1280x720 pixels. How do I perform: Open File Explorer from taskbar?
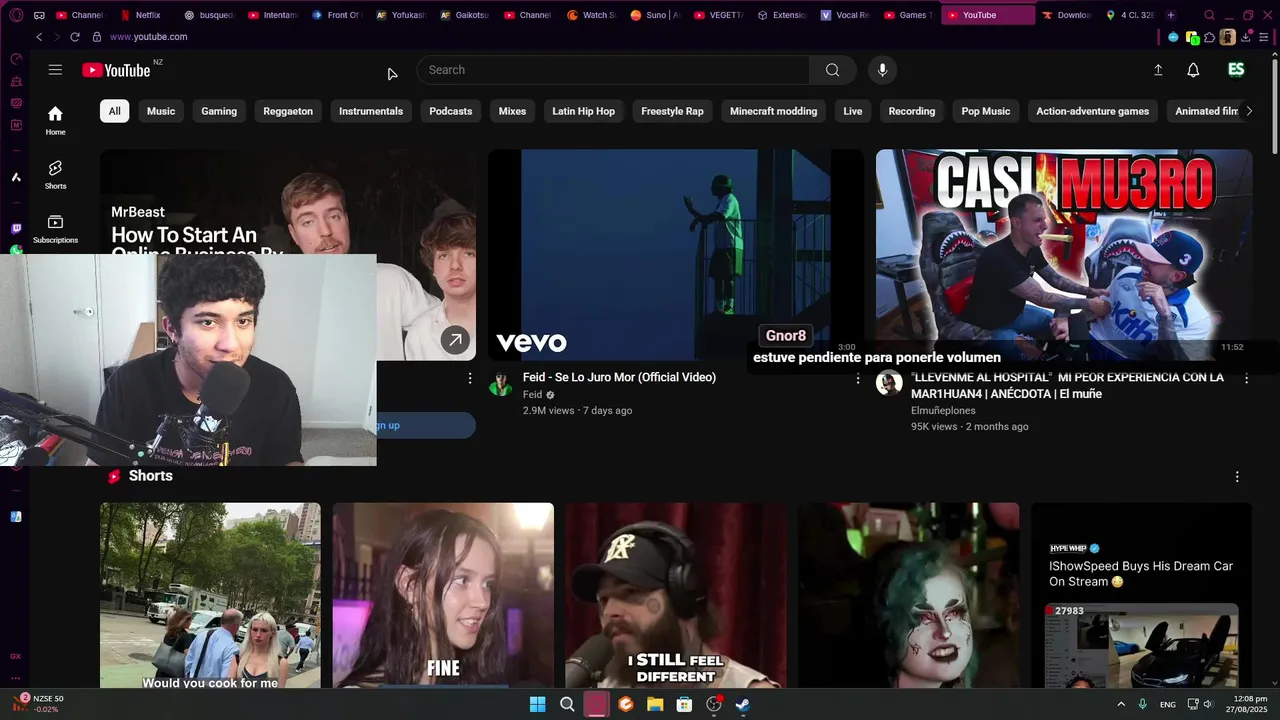click(x=655, y=704)
